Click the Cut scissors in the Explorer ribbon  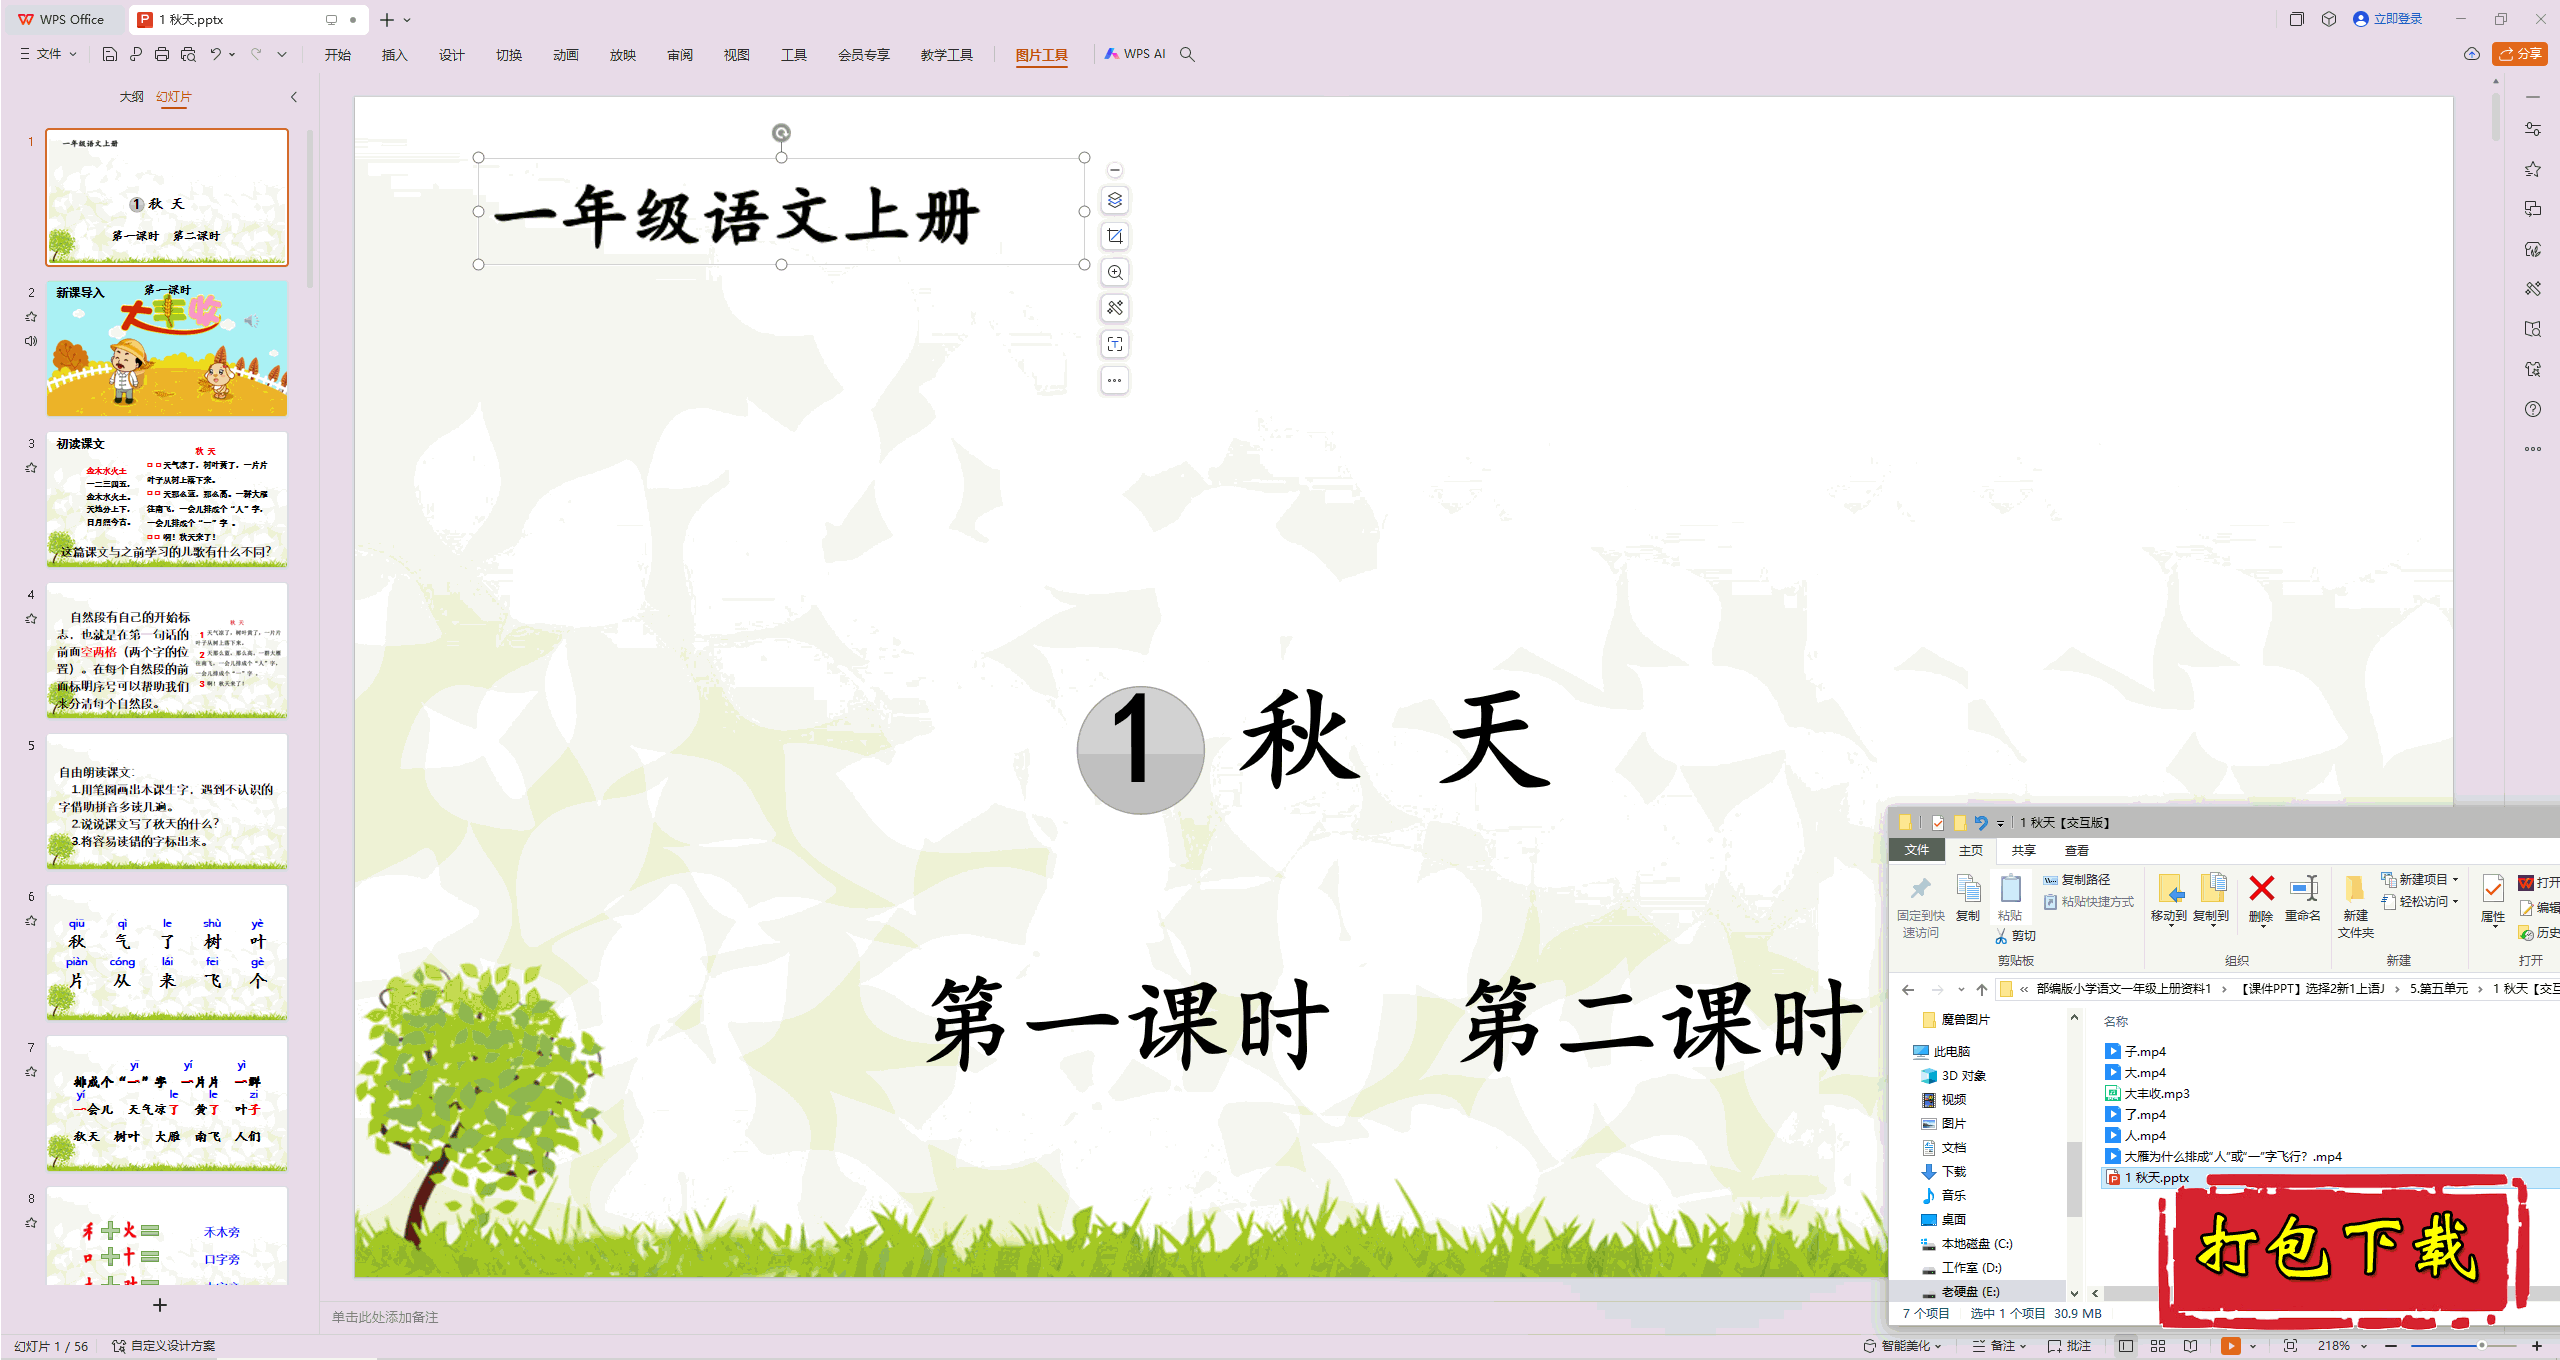2015,936
